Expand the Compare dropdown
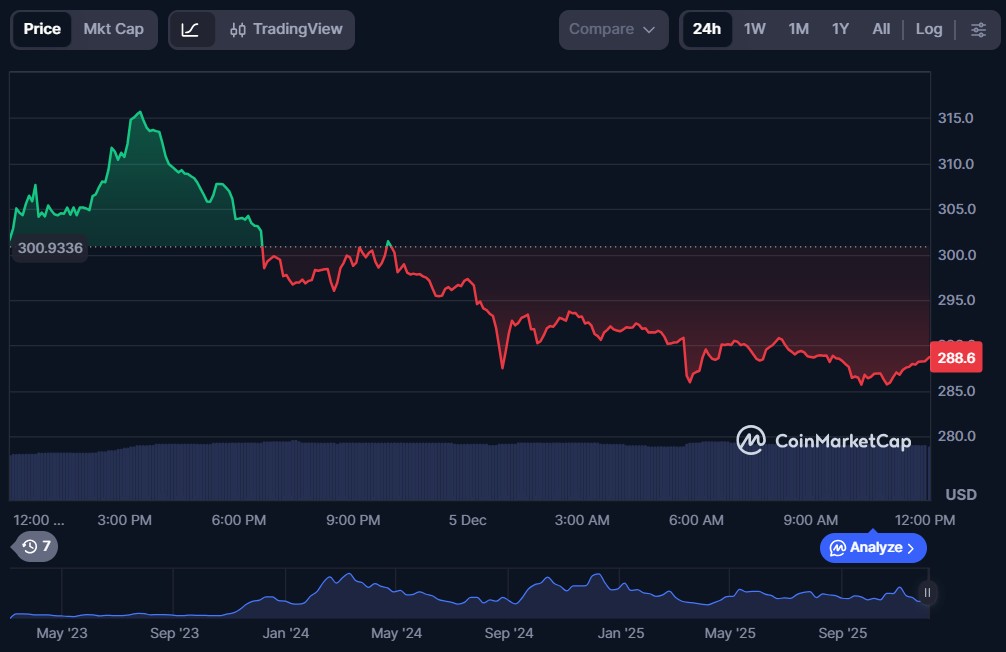The image size is (1006, 652). pos(612,30)
